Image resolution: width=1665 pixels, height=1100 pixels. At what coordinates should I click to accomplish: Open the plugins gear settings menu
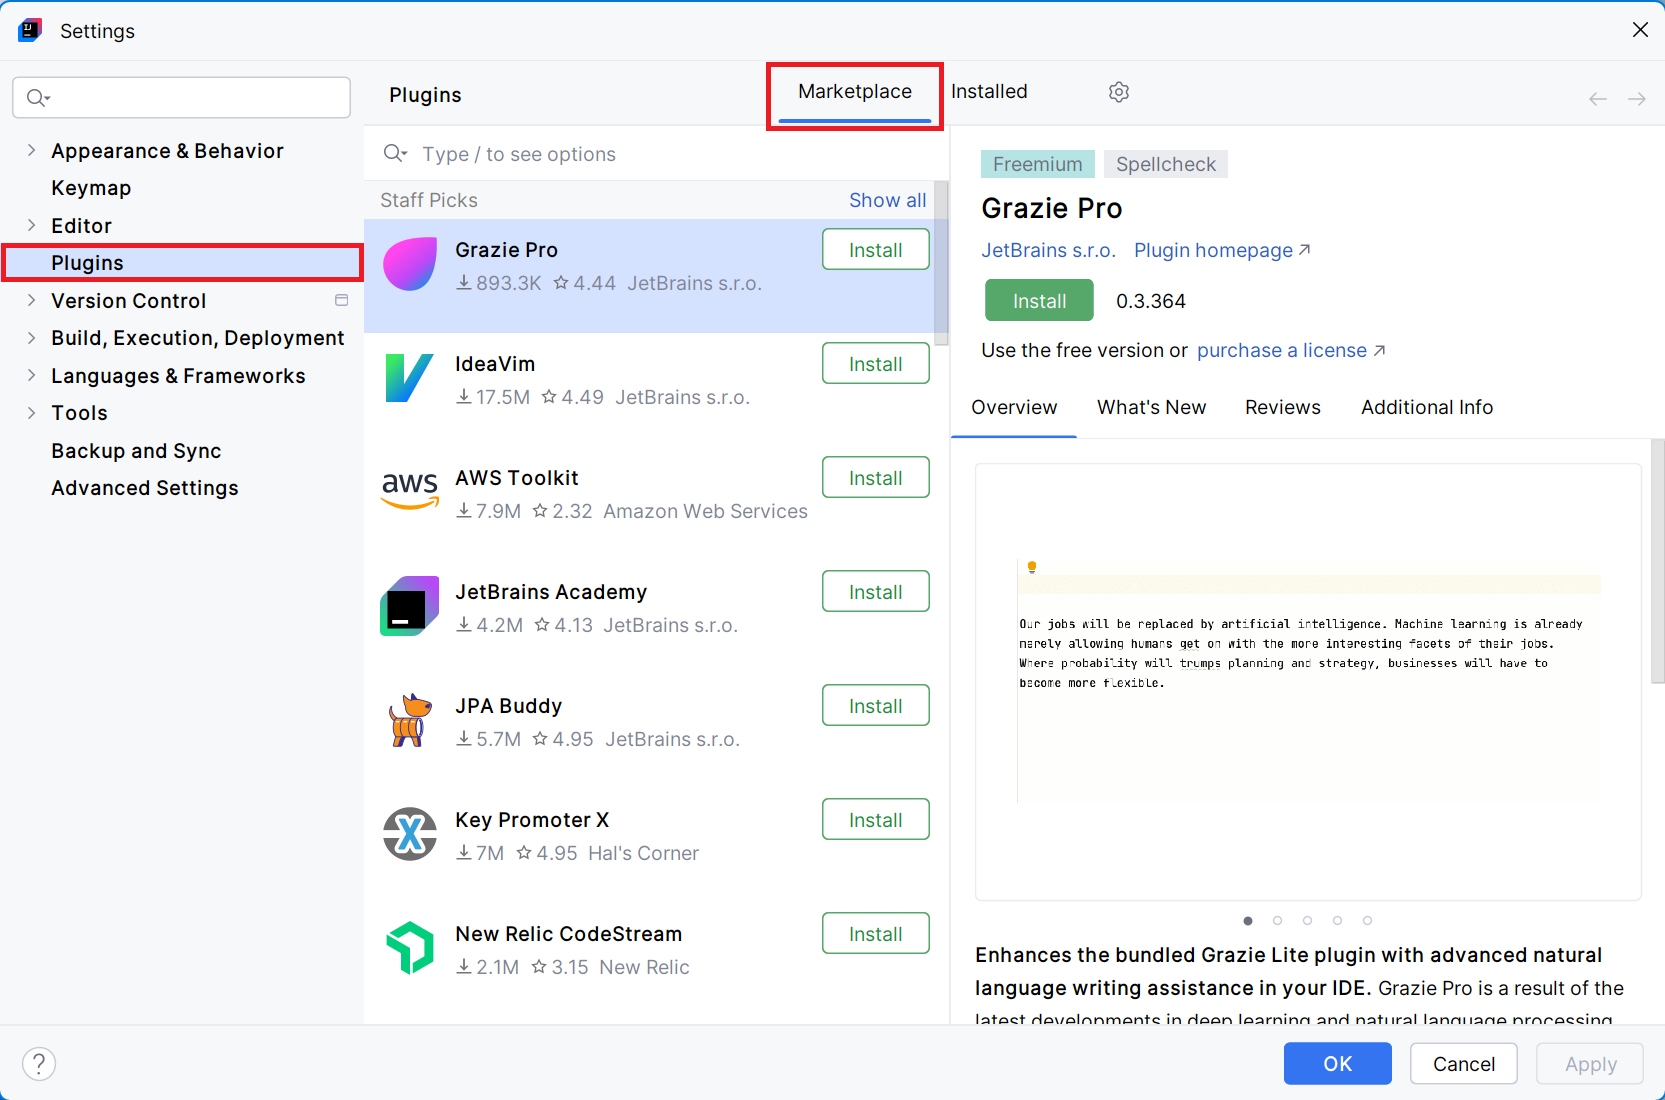click(x=1119, y=92)
